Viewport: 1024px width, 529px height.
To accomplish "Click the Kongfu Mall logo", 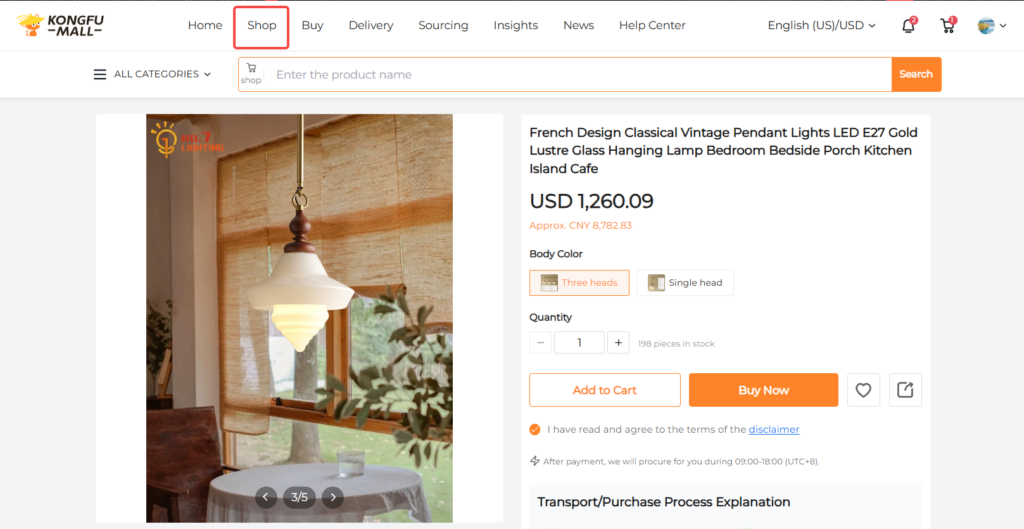I will [x=62, y=25].
